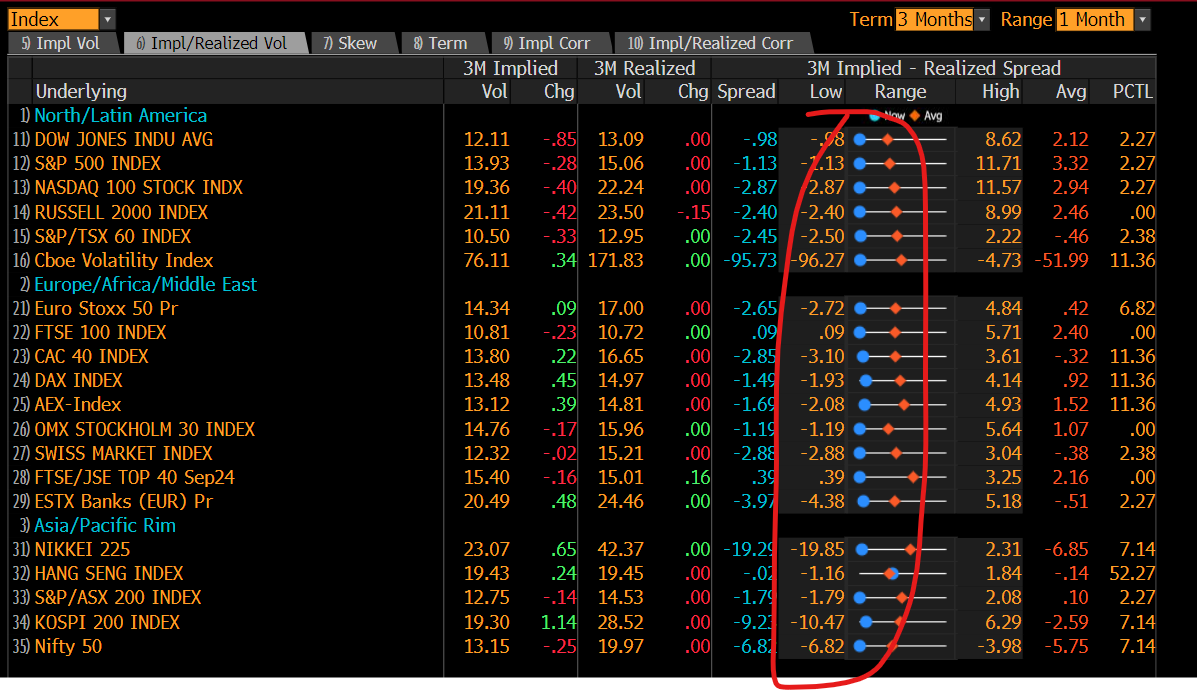Click the 3M Realized Vol column header

pyautogui.click(x=628, y=92)
